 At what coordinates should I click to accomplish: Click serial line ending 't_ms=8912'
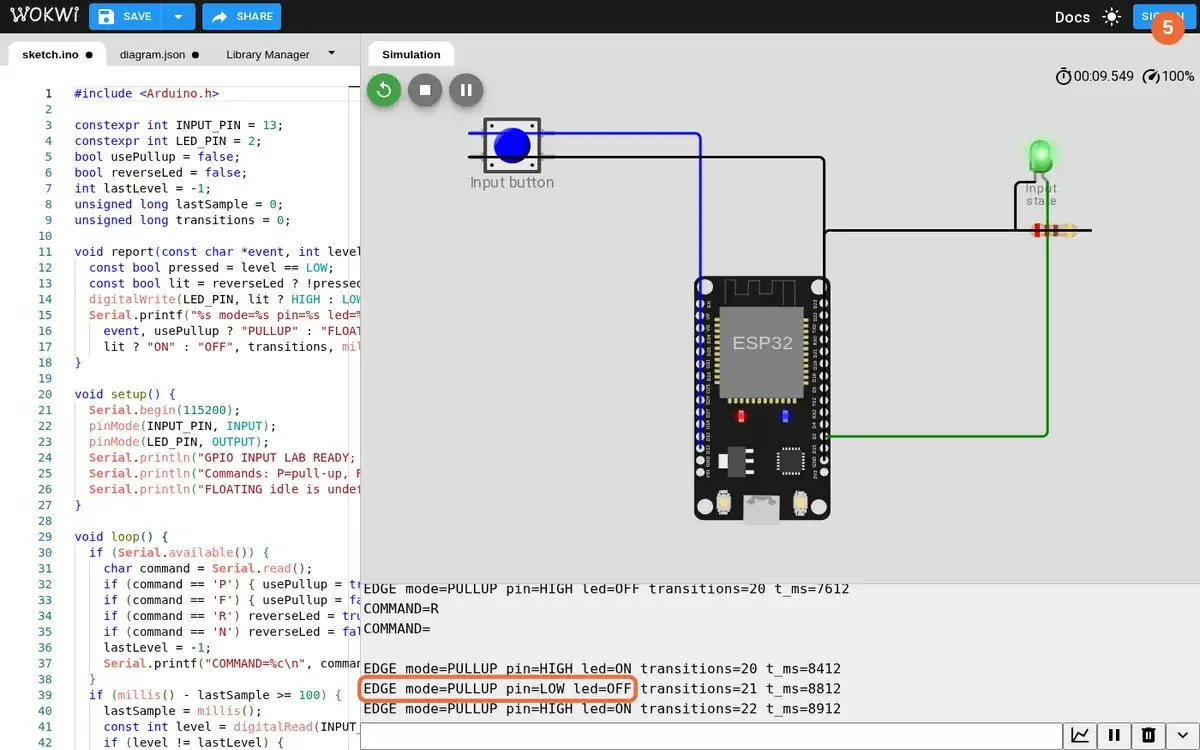point(602,709)
